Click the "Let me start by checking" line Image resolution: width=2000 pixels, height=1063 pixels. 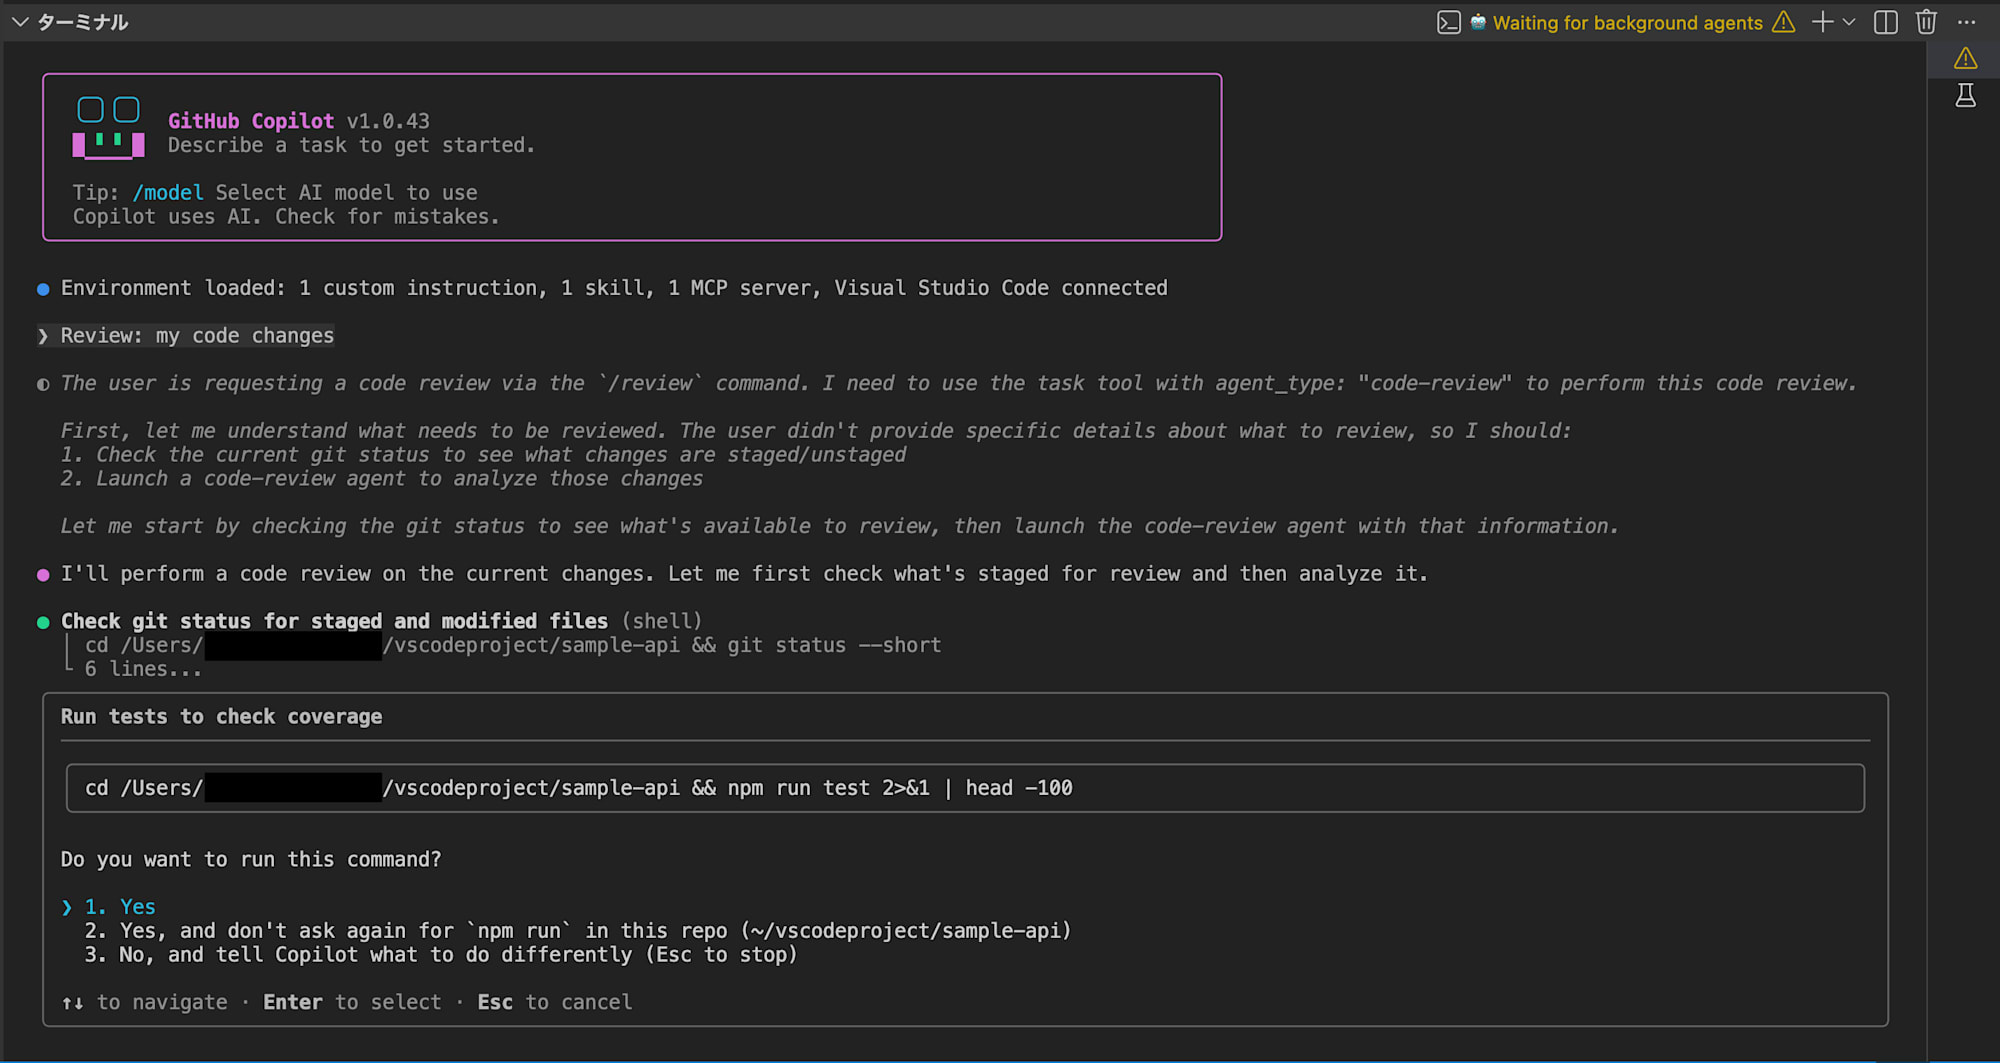839,526
